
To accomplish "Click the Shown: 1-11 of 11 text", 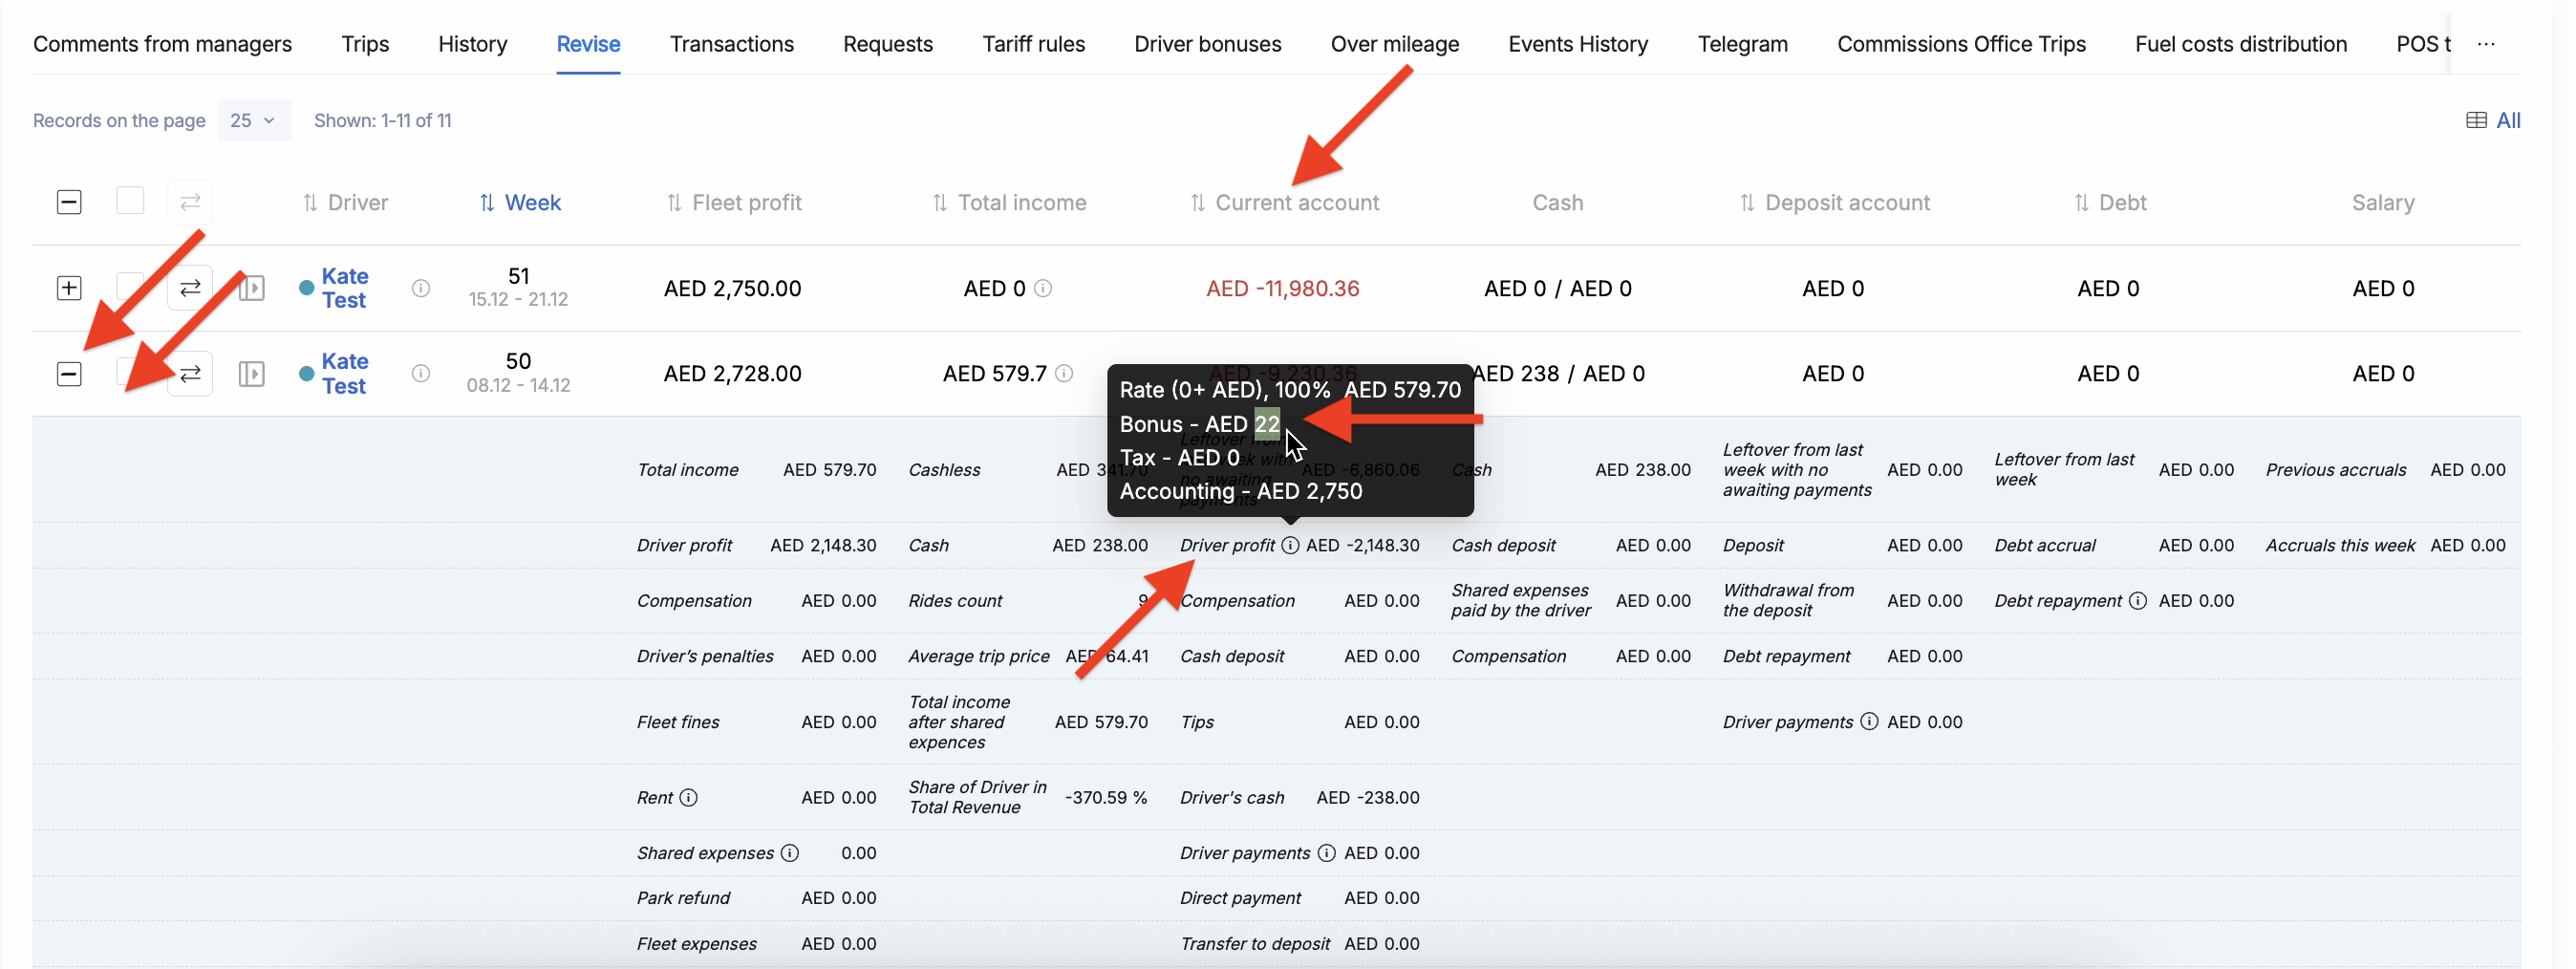I will click(x=382, y=121).
